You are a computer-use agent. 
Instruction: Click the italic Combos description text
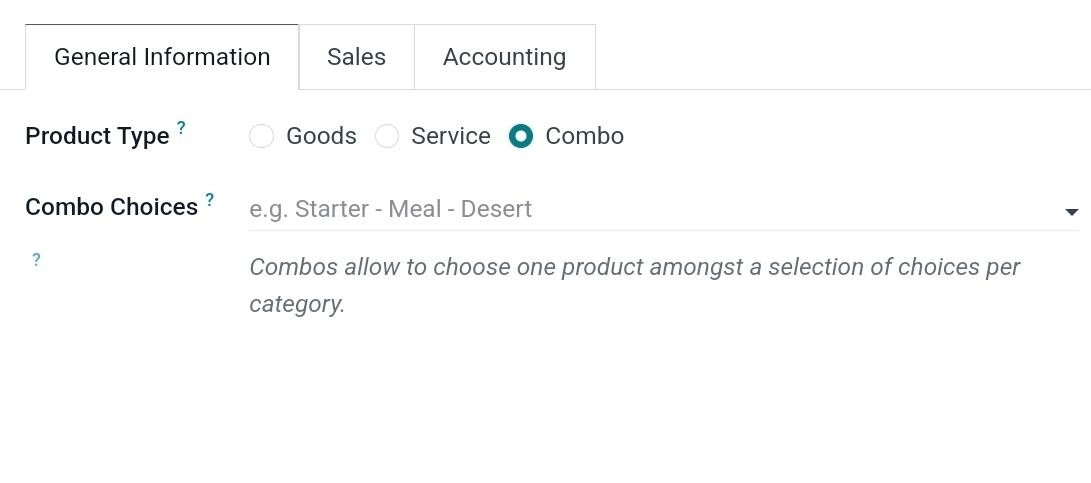tap(634, 267)
